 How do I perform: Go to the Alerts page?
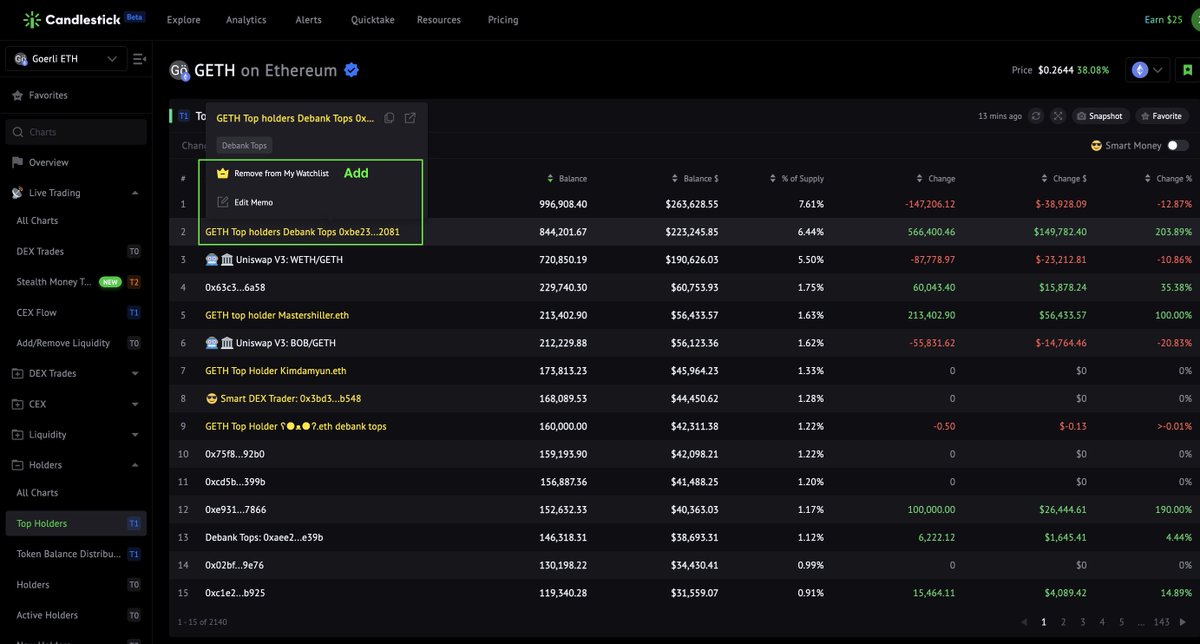click(309, 20)
